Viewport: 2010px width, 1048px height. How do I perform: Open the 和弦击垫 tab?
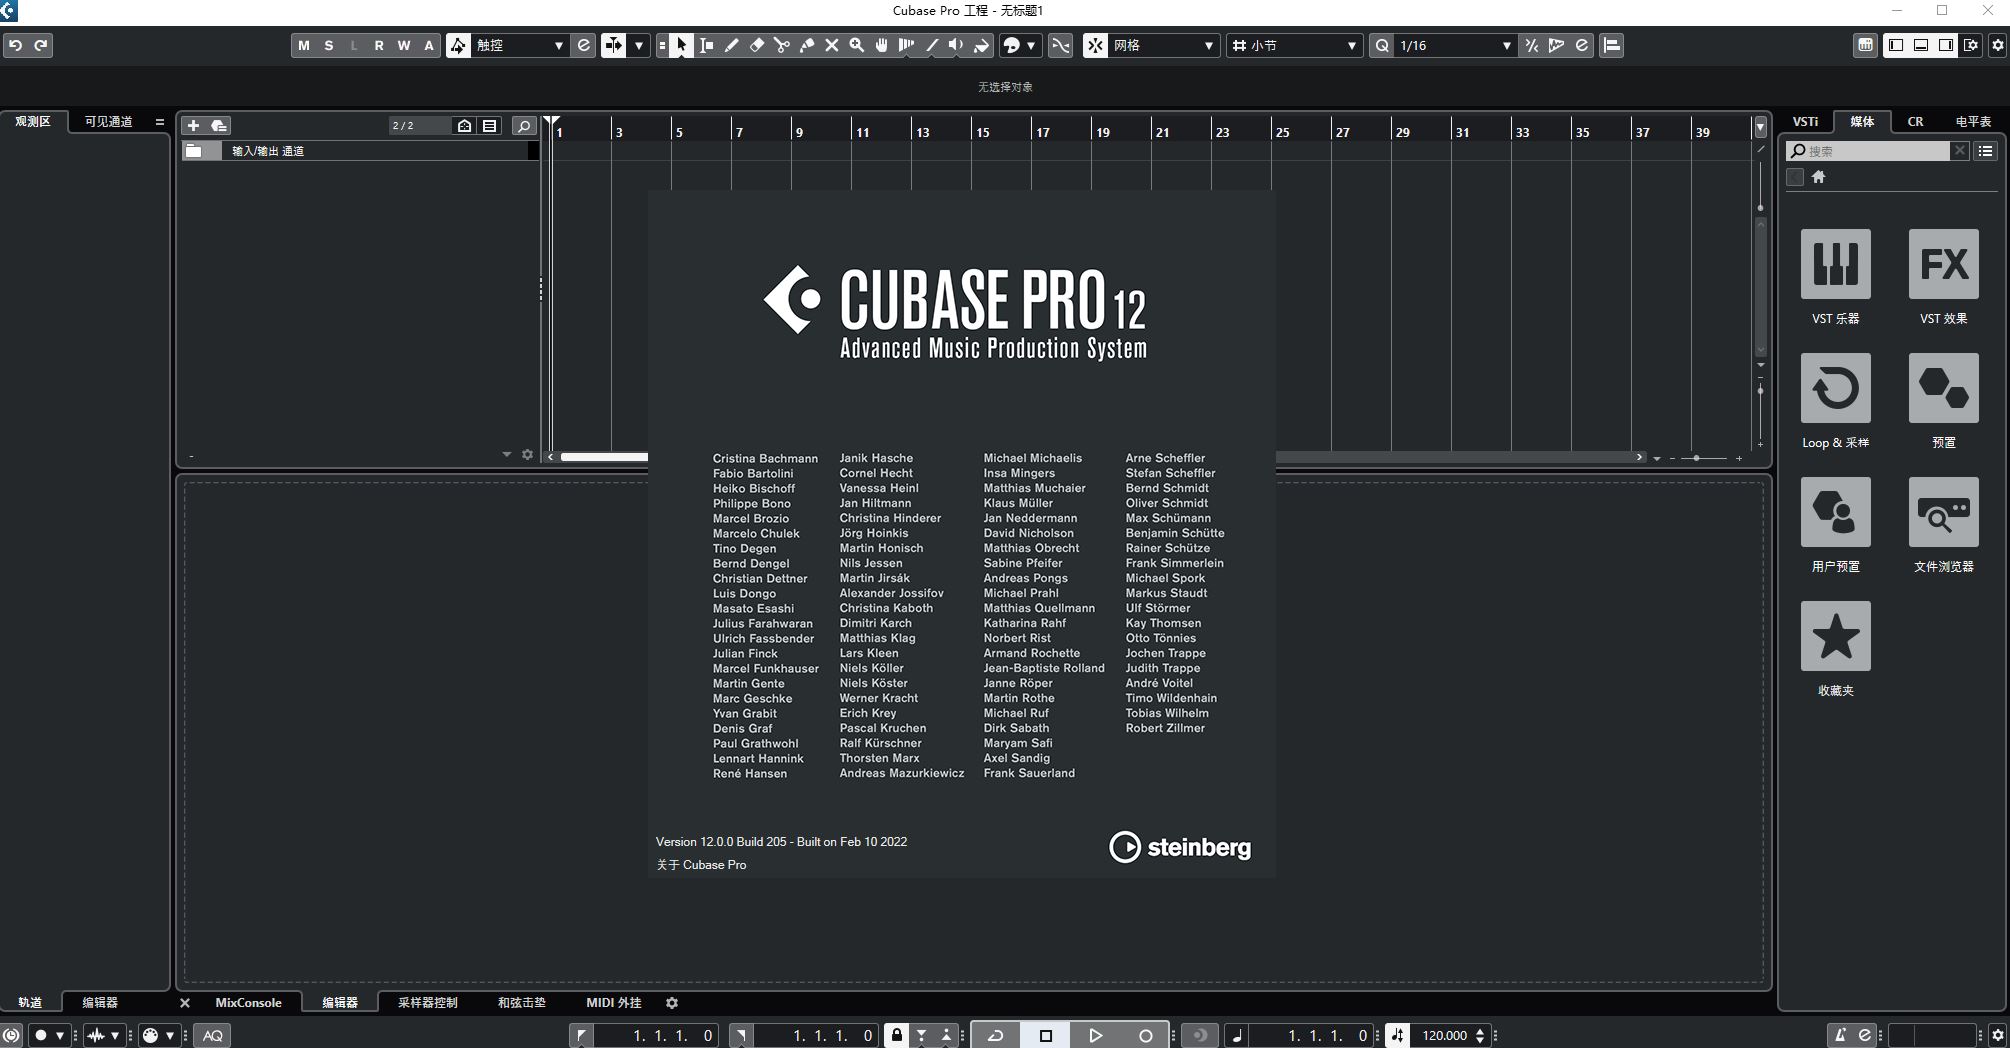pyautogui.click(x=522, y=1002)
